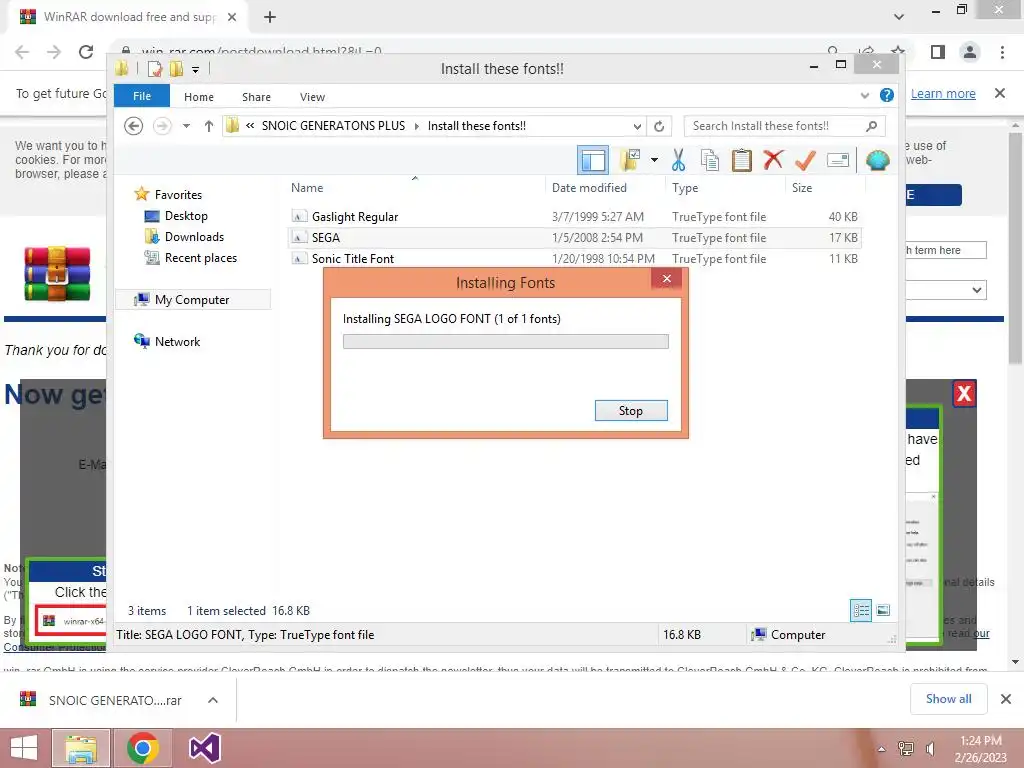Click the Paste clipboard icon

coord(741,160)
